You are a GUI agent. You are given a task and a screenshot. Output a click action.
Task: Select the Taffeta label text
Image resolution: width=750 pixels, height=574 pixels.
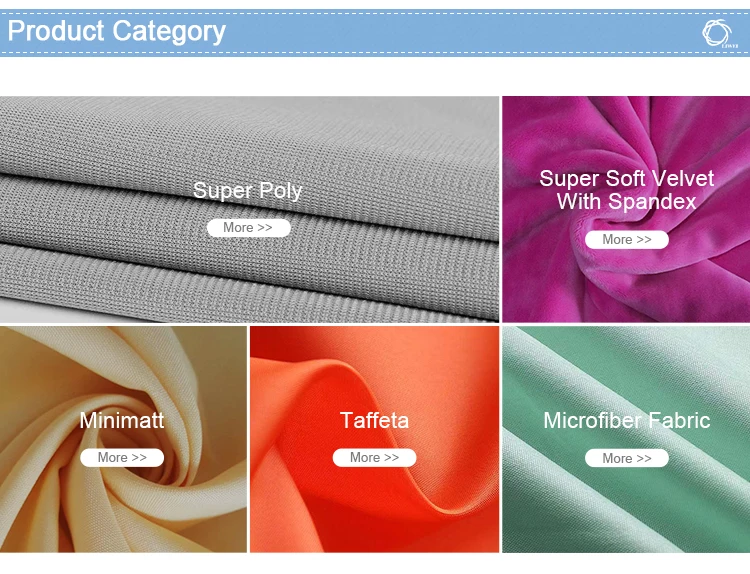374,421
